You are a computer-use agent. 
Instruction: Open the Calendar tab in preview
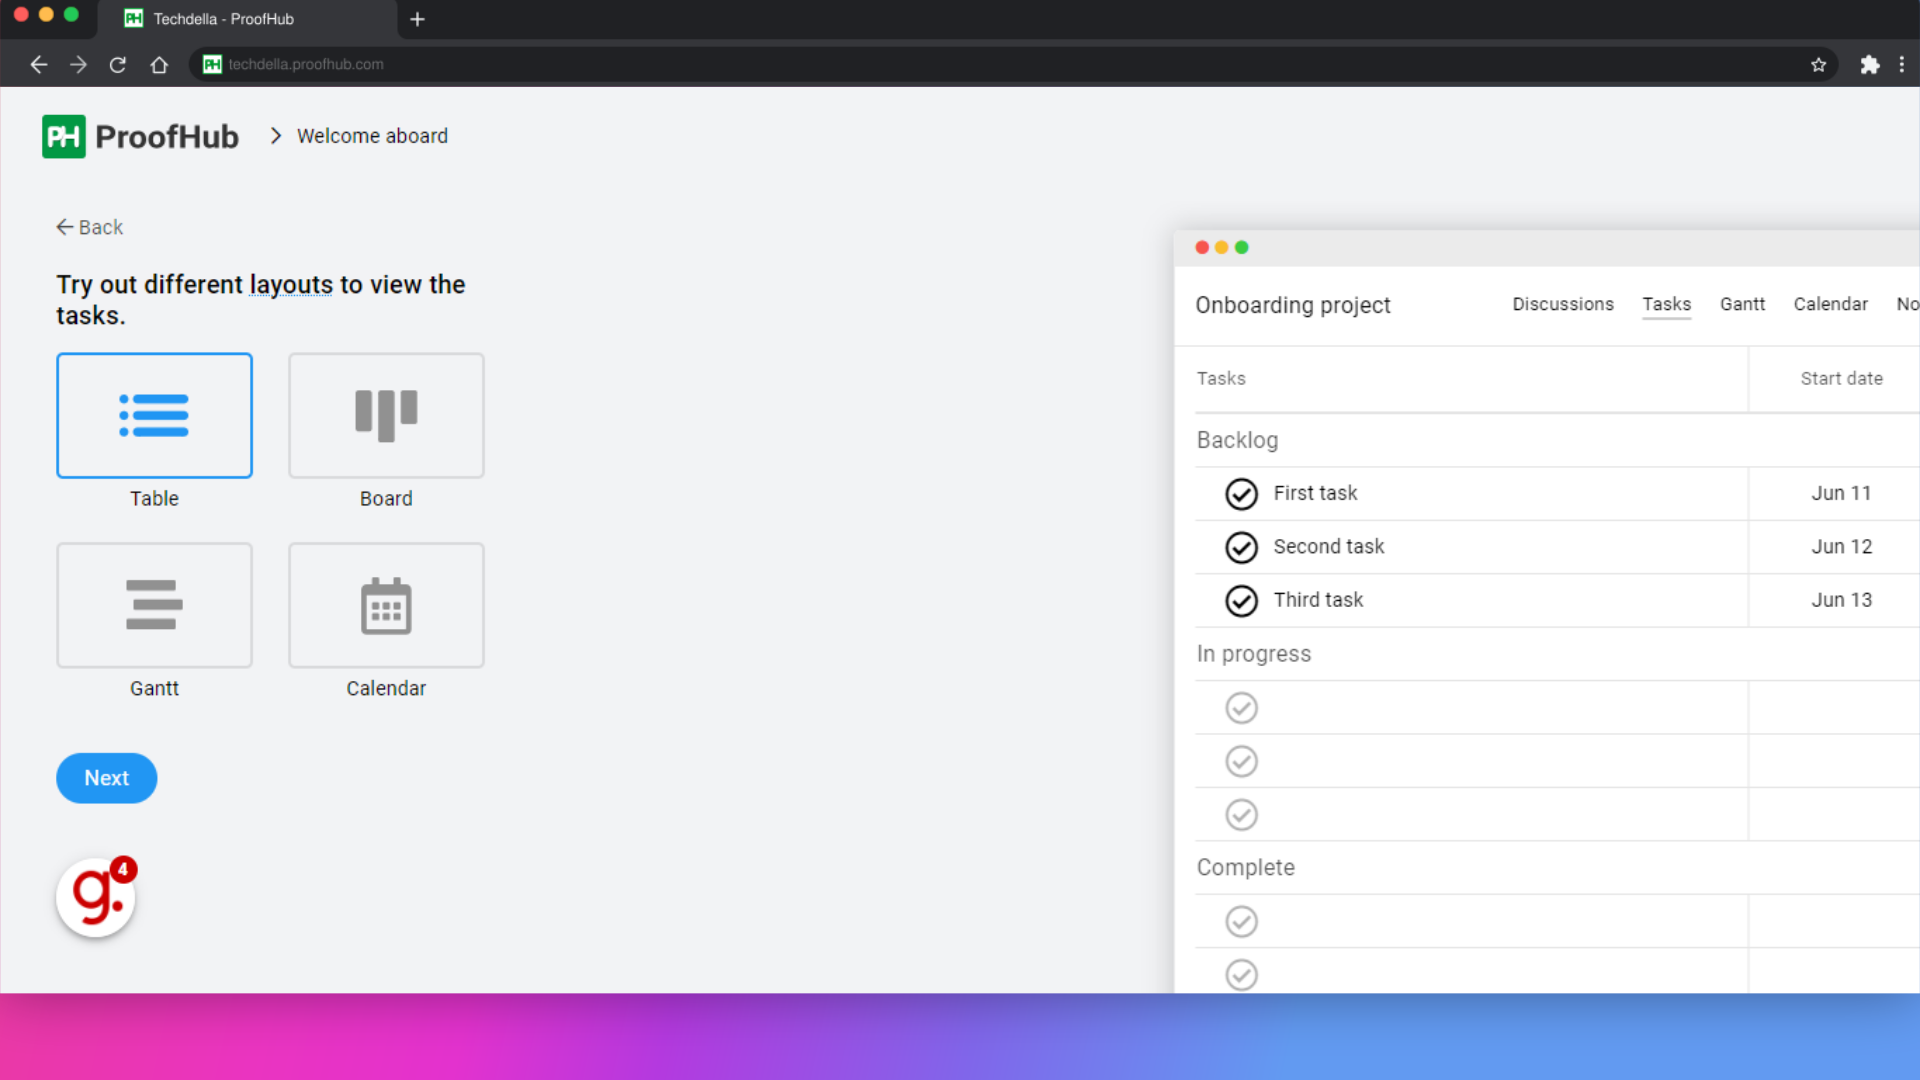[1830, 304]
